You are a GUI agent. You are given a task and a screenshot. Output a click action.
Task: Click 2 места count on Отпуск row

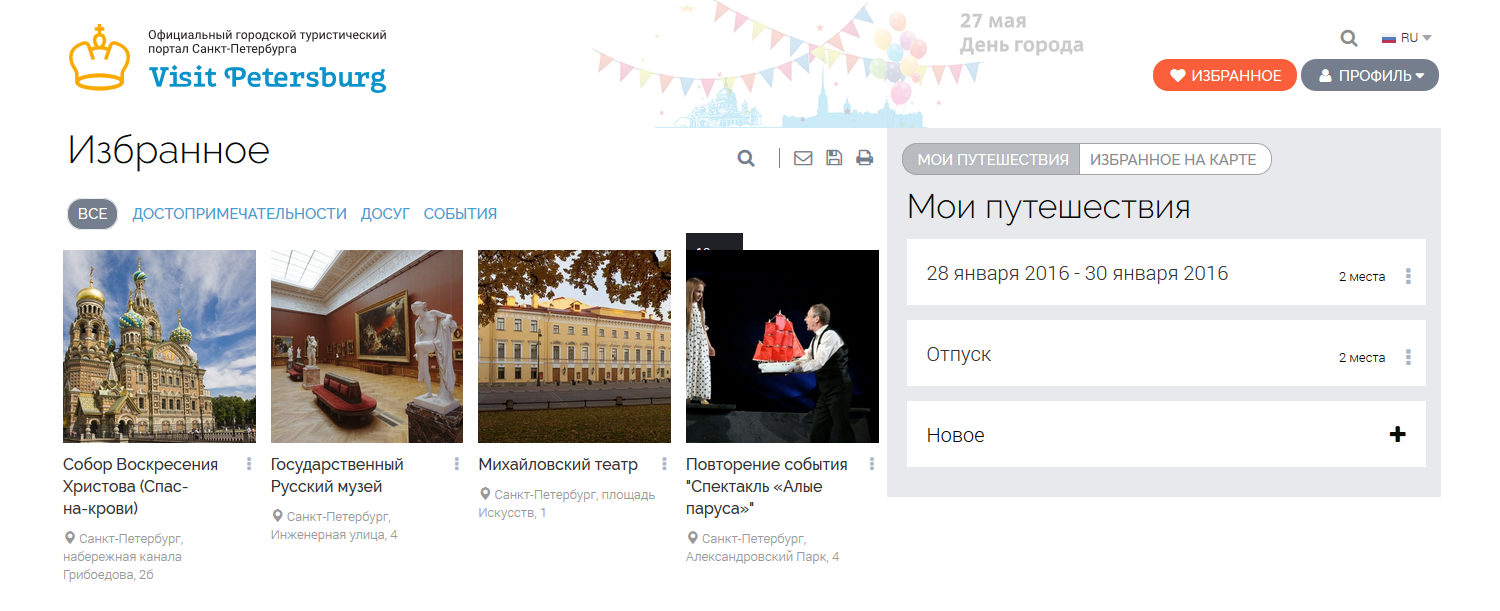pyautogui.click(x=1362, y=357)
